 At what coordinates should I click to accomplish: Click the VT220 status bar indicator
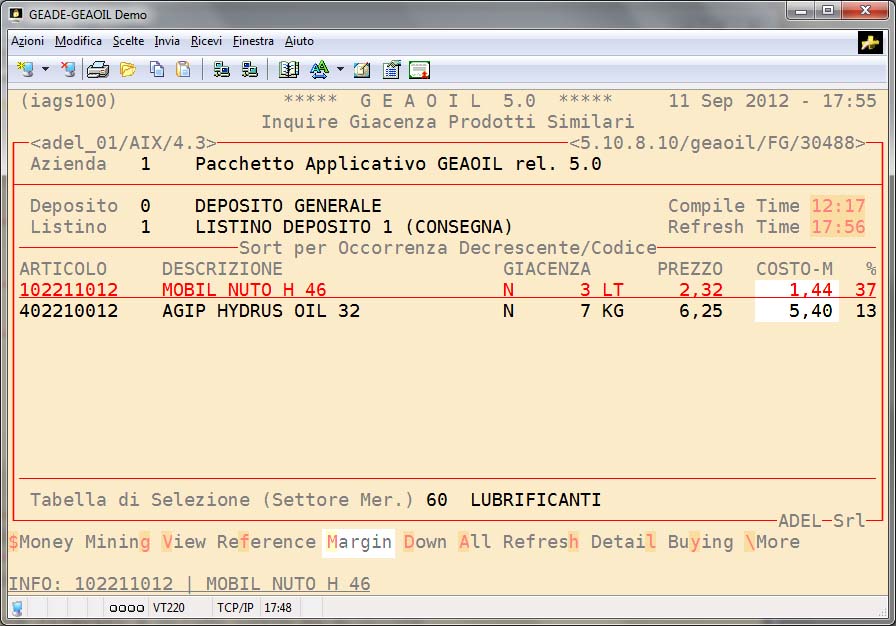pos(169,607)
